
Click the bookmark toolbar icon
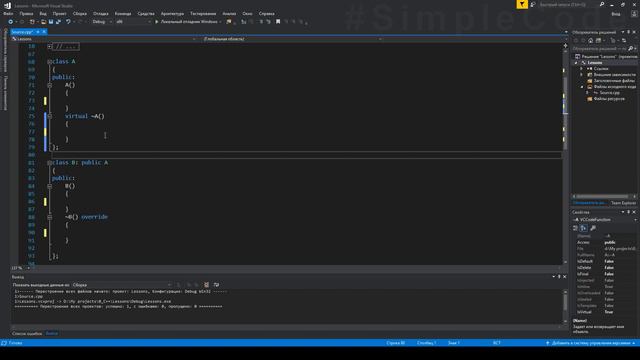pyautogui.click(x=278, y=22)
